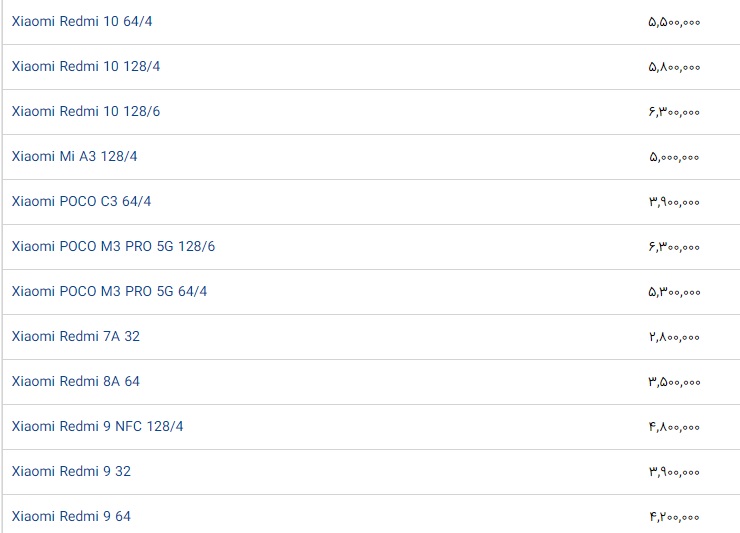Click the price beside Xiaomi Mi A3 128/4
The height and width of the screenshot is (533, 740).
coord(674,156)
